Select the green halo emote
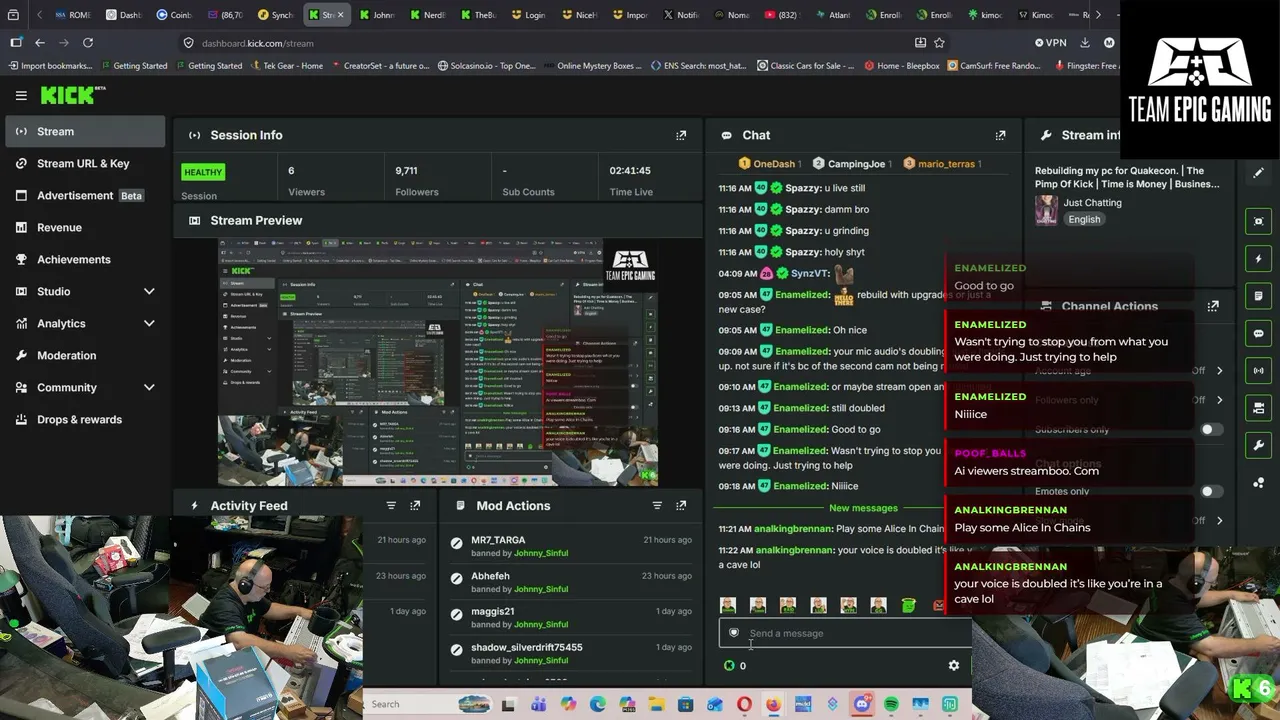Screen dimensions: 1280x720 pos(908,604)
